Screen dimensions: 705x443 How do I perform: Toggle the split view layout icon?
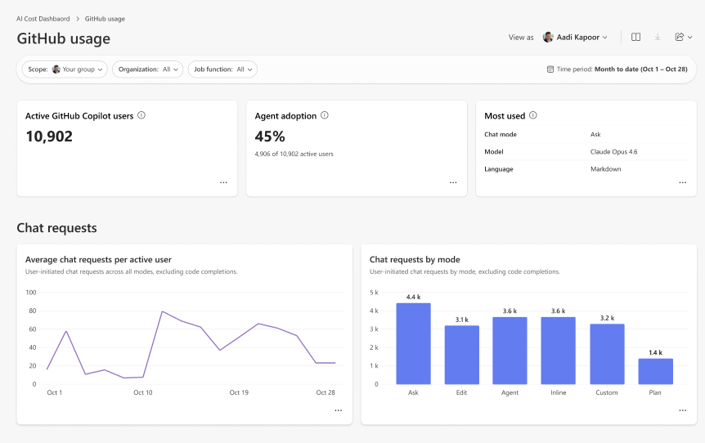(x=636, y=37)
